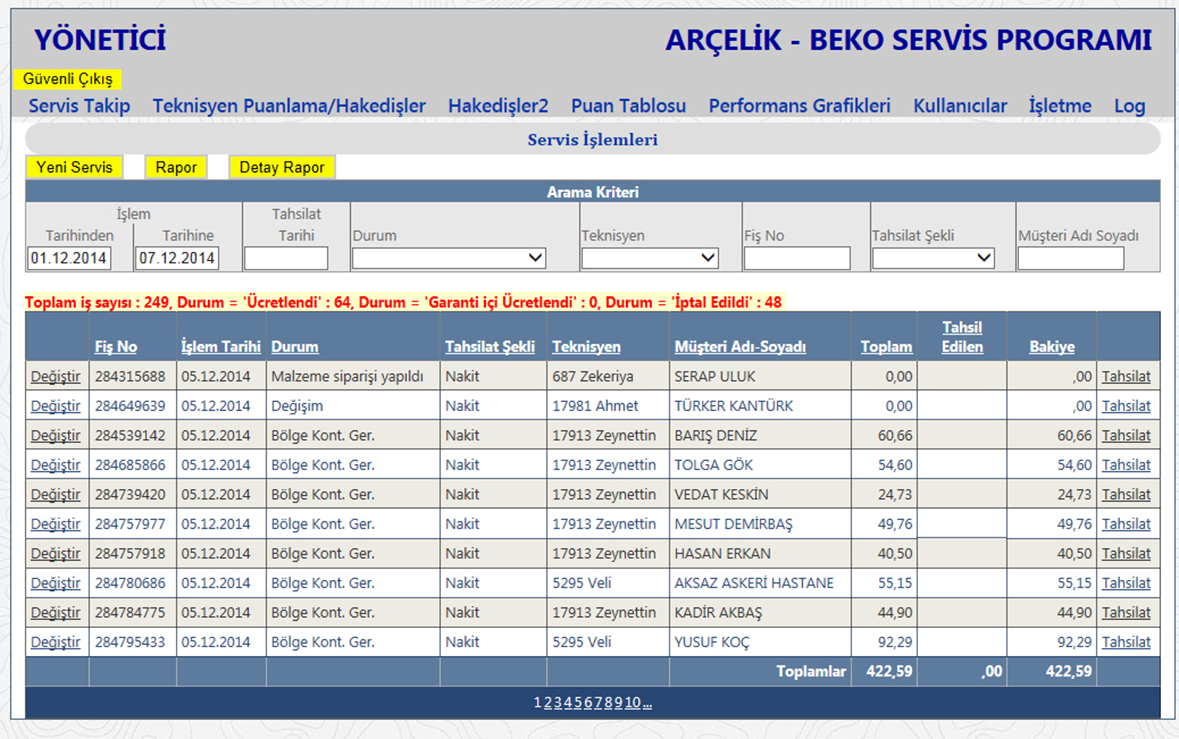Go to results page 2

(547, 703)
